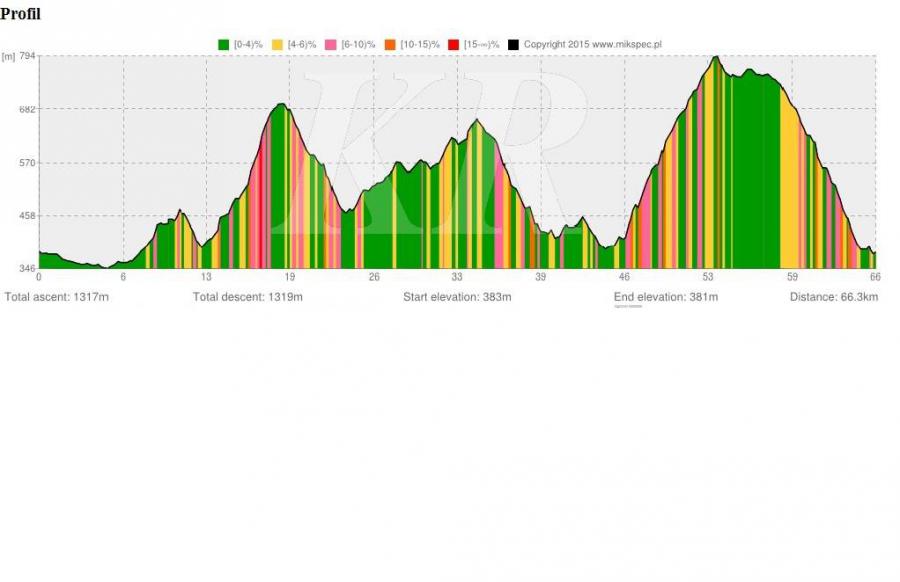Select the Total ascent: 1317m label
This screenshot has height=582, width=900.
tap(57, 297)
